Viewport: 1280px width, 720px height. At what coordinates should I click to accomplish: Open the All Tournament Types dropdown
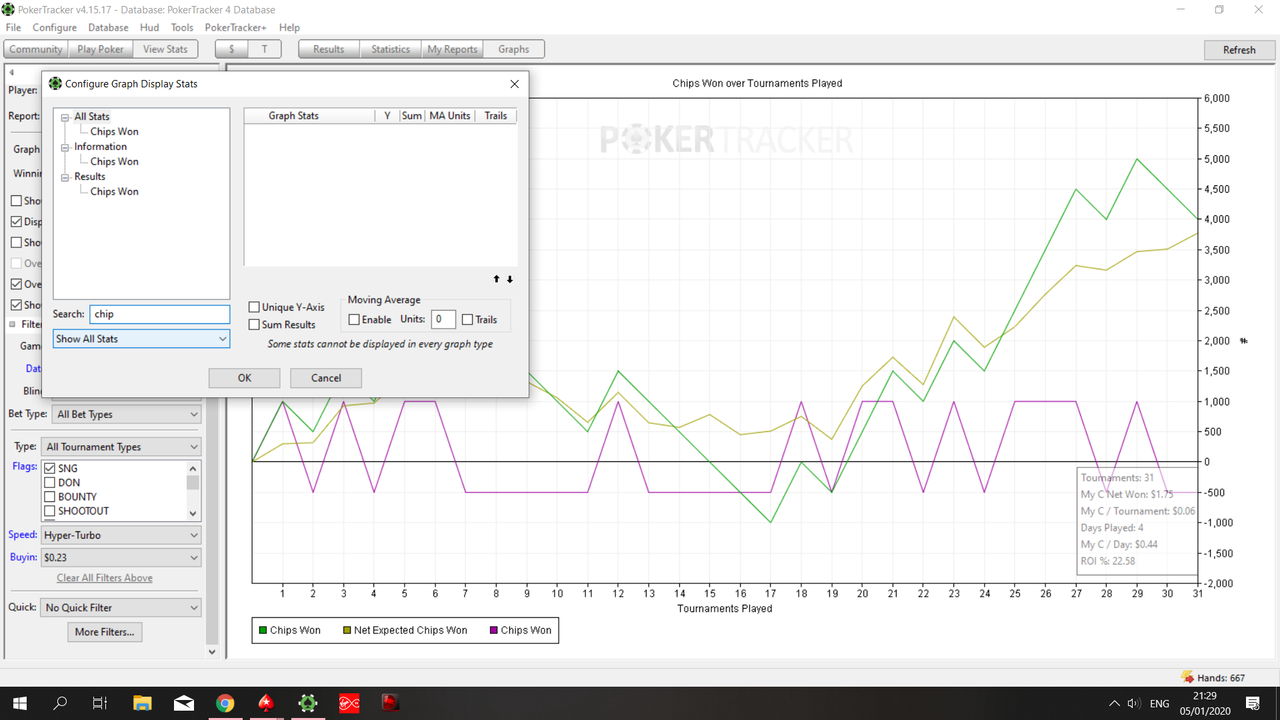pyautogui.click(x=121, y=447)
